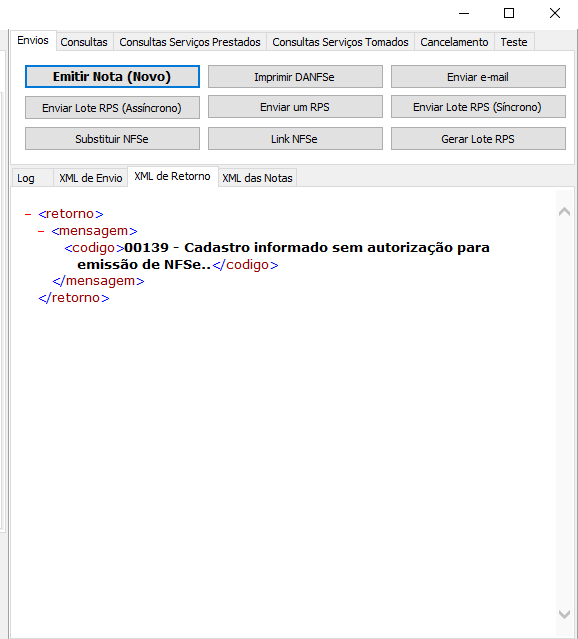Click the closing </mensagem> tag text

(x=98, y=281)
